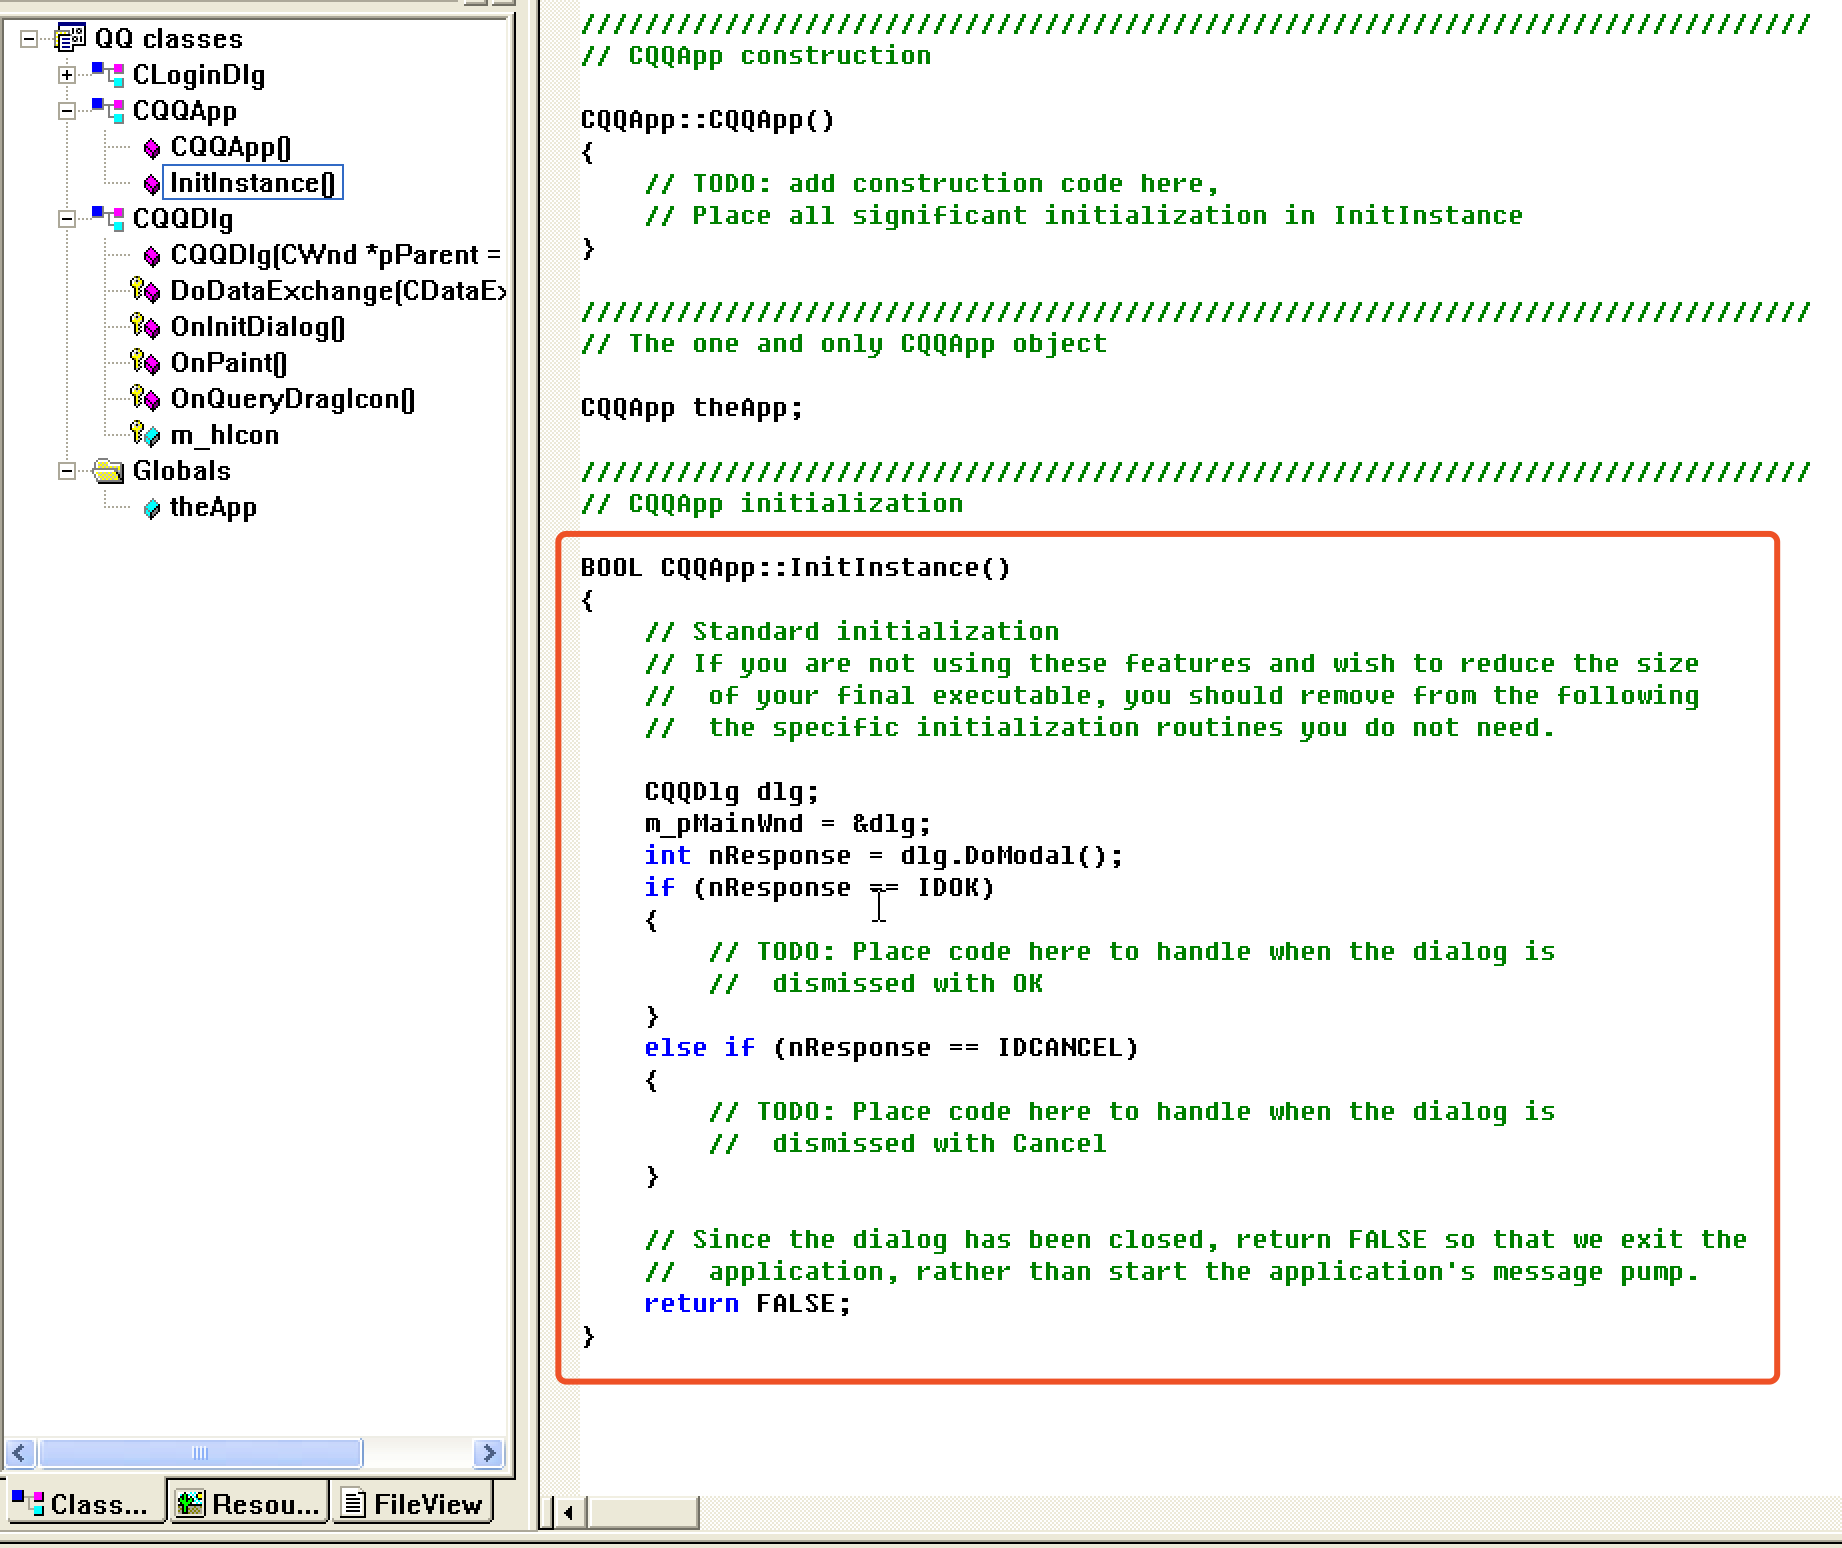Collapse the Globals folder node
Screen dimensions: 1842x1548
(x=67, y=471)
